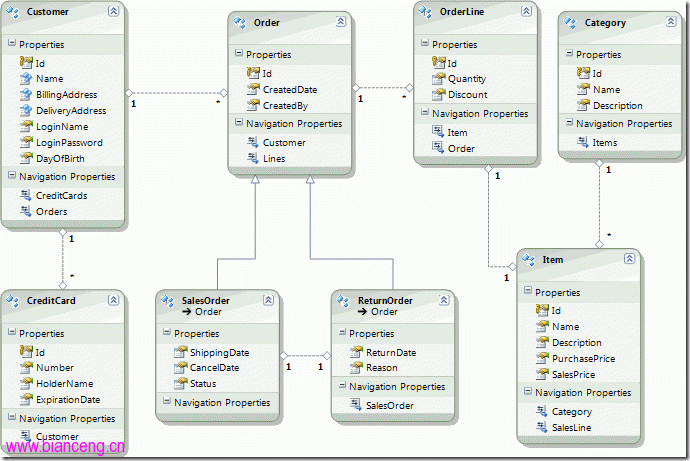690x461 pixels.
Task: Collapse the Item entity using its chevron
Action: 629,259
